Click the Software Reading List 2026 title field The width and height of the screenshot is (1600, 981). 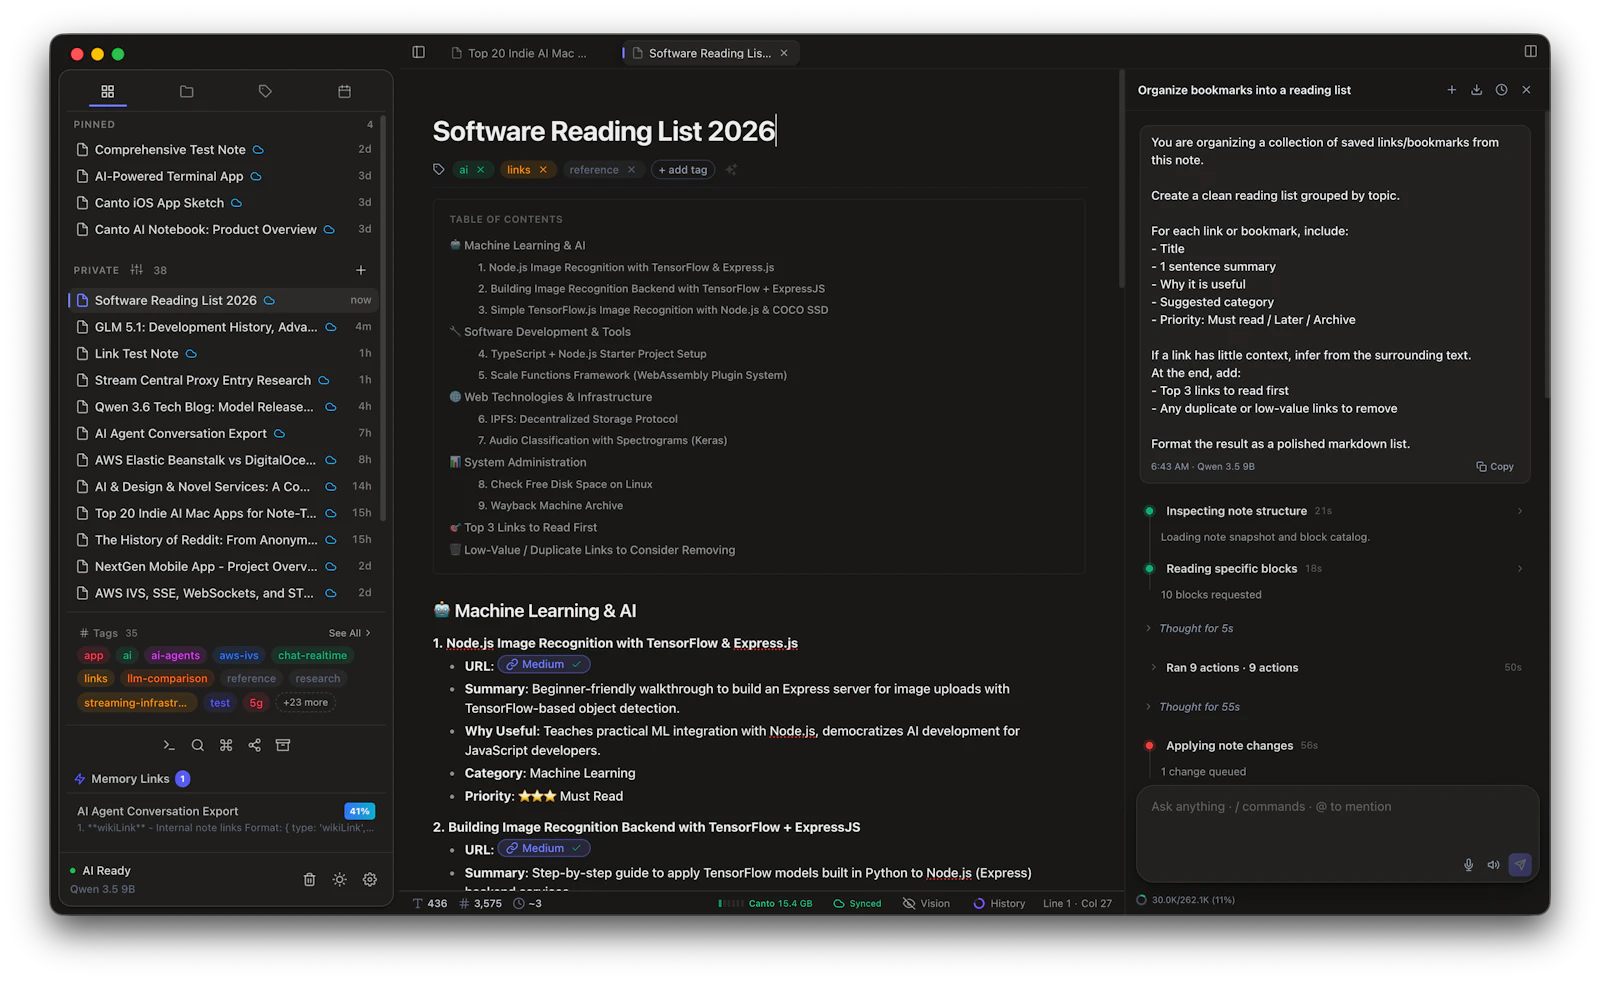(604, 131)
